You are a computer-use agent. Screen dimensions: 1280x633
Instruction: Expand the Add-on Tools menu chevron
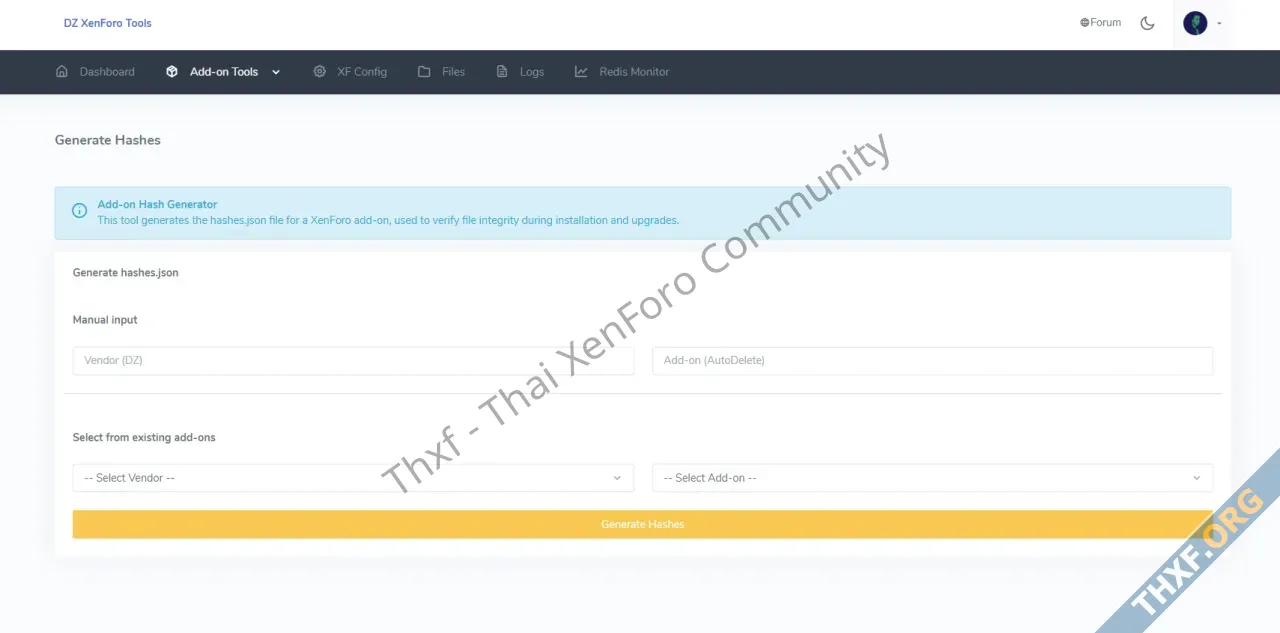276,72
